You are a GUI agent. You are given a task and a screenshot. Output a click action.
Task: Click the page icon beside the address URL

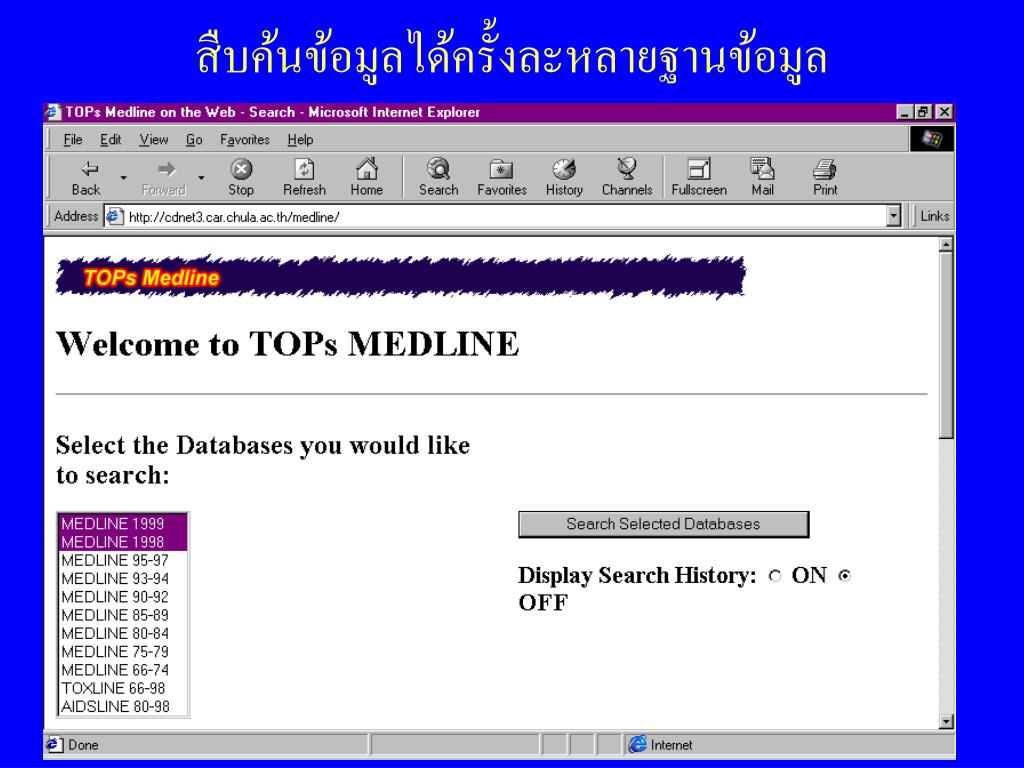(x=115, y=216)
